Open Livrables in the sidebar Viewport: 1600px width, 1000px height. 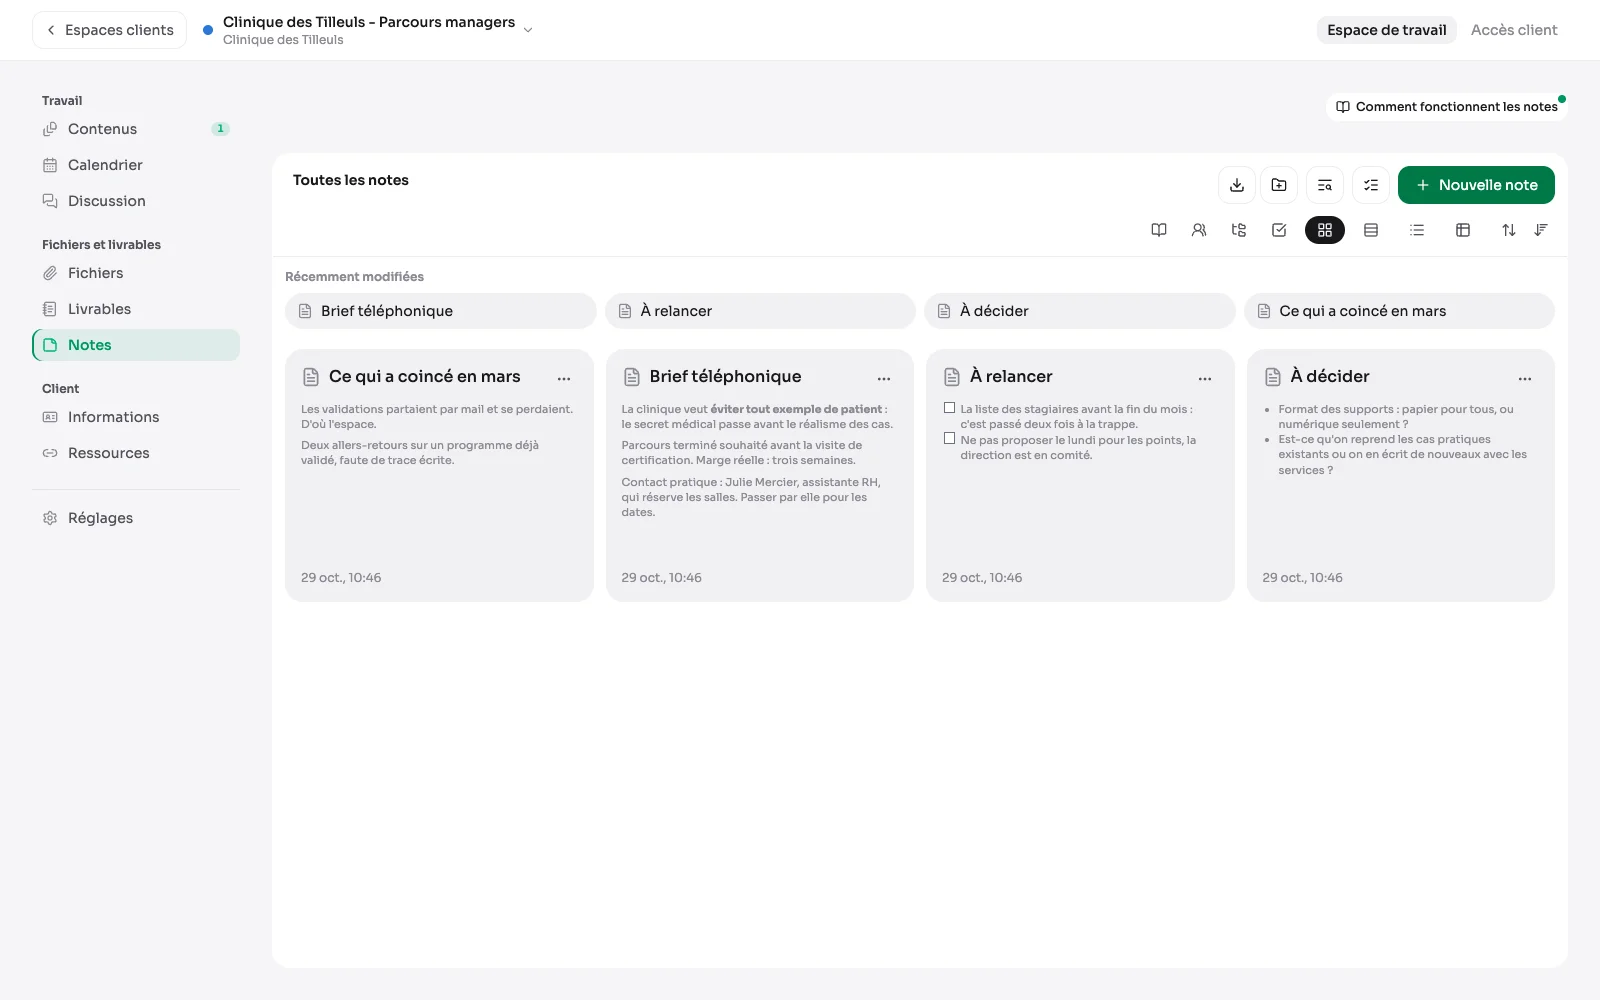click(x=136, y=309)
